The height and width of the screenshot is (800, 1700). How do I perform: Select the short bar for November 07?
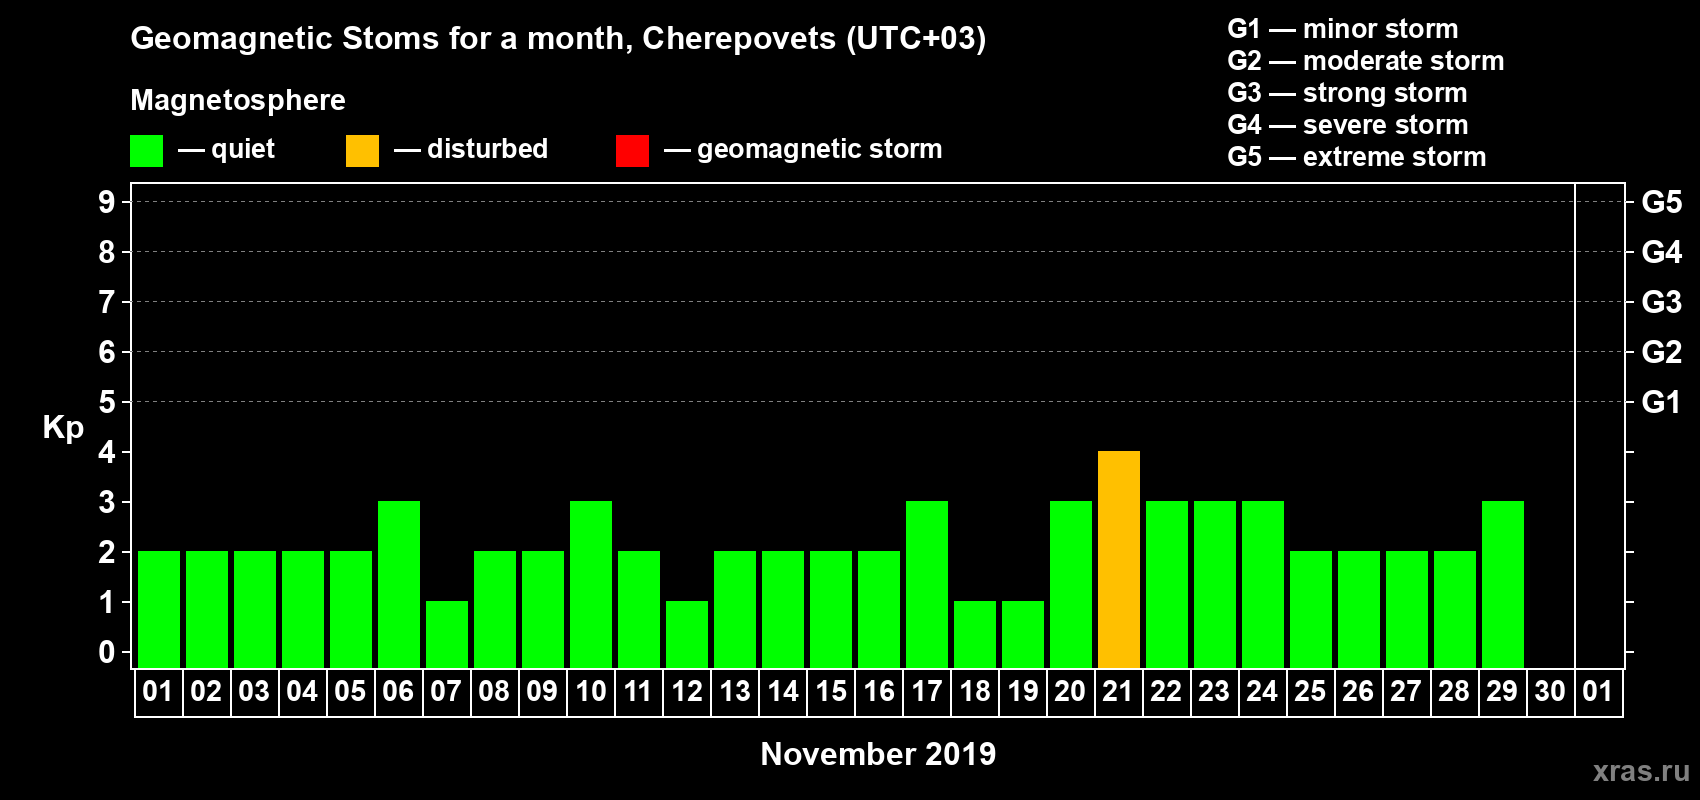(446, 634)
